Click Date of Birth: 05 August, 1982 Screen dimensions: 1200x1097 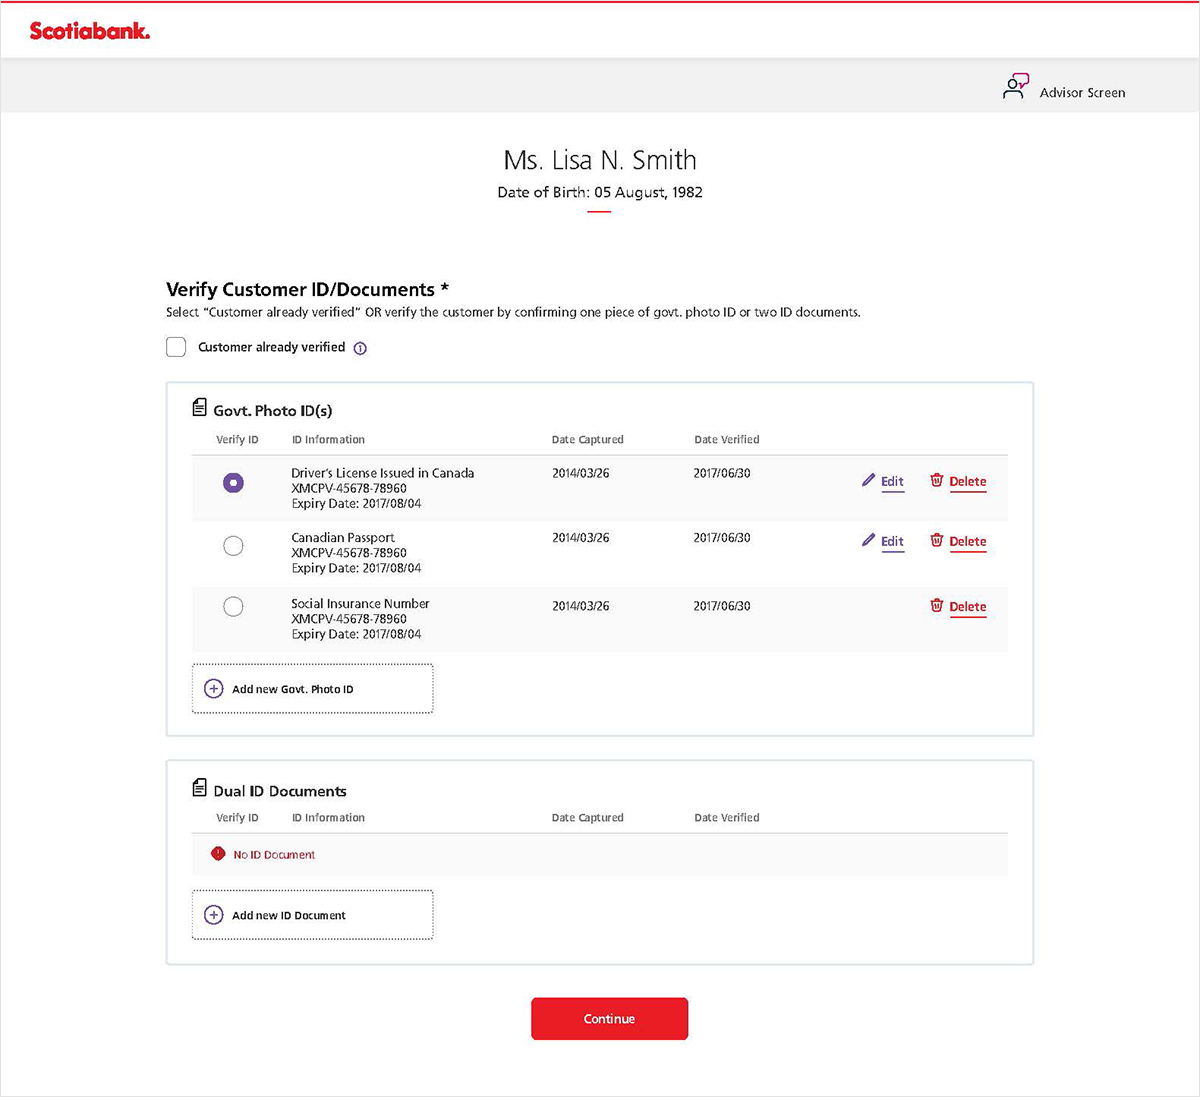600,192
